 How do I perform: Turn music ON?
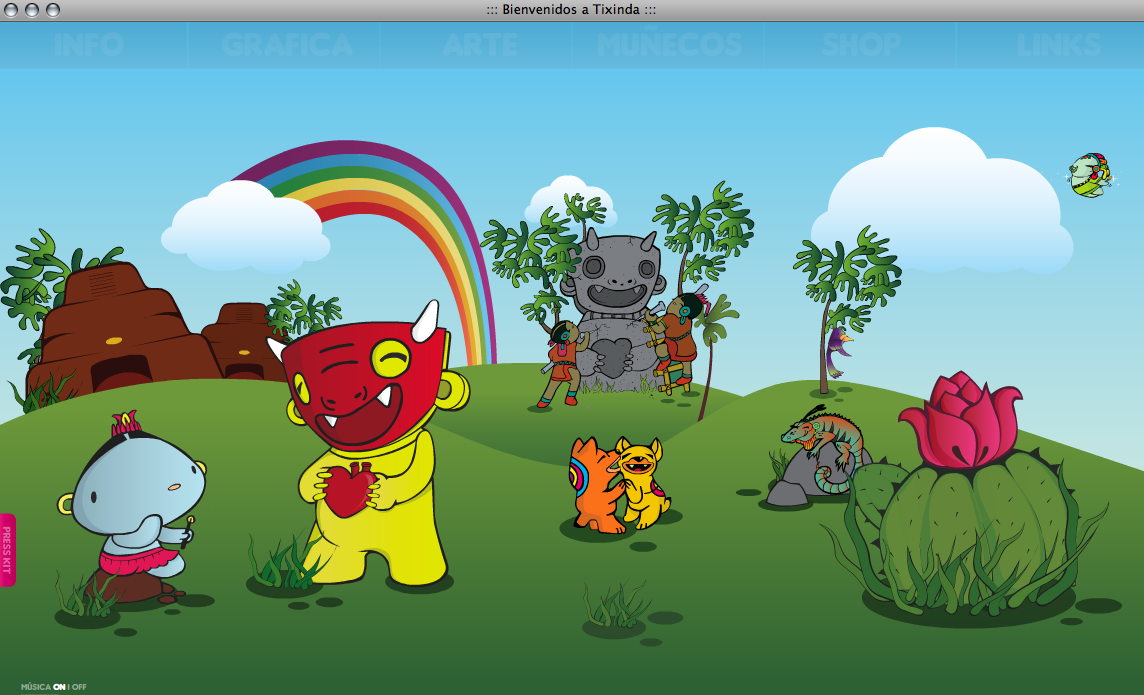(x=59, y=688)
